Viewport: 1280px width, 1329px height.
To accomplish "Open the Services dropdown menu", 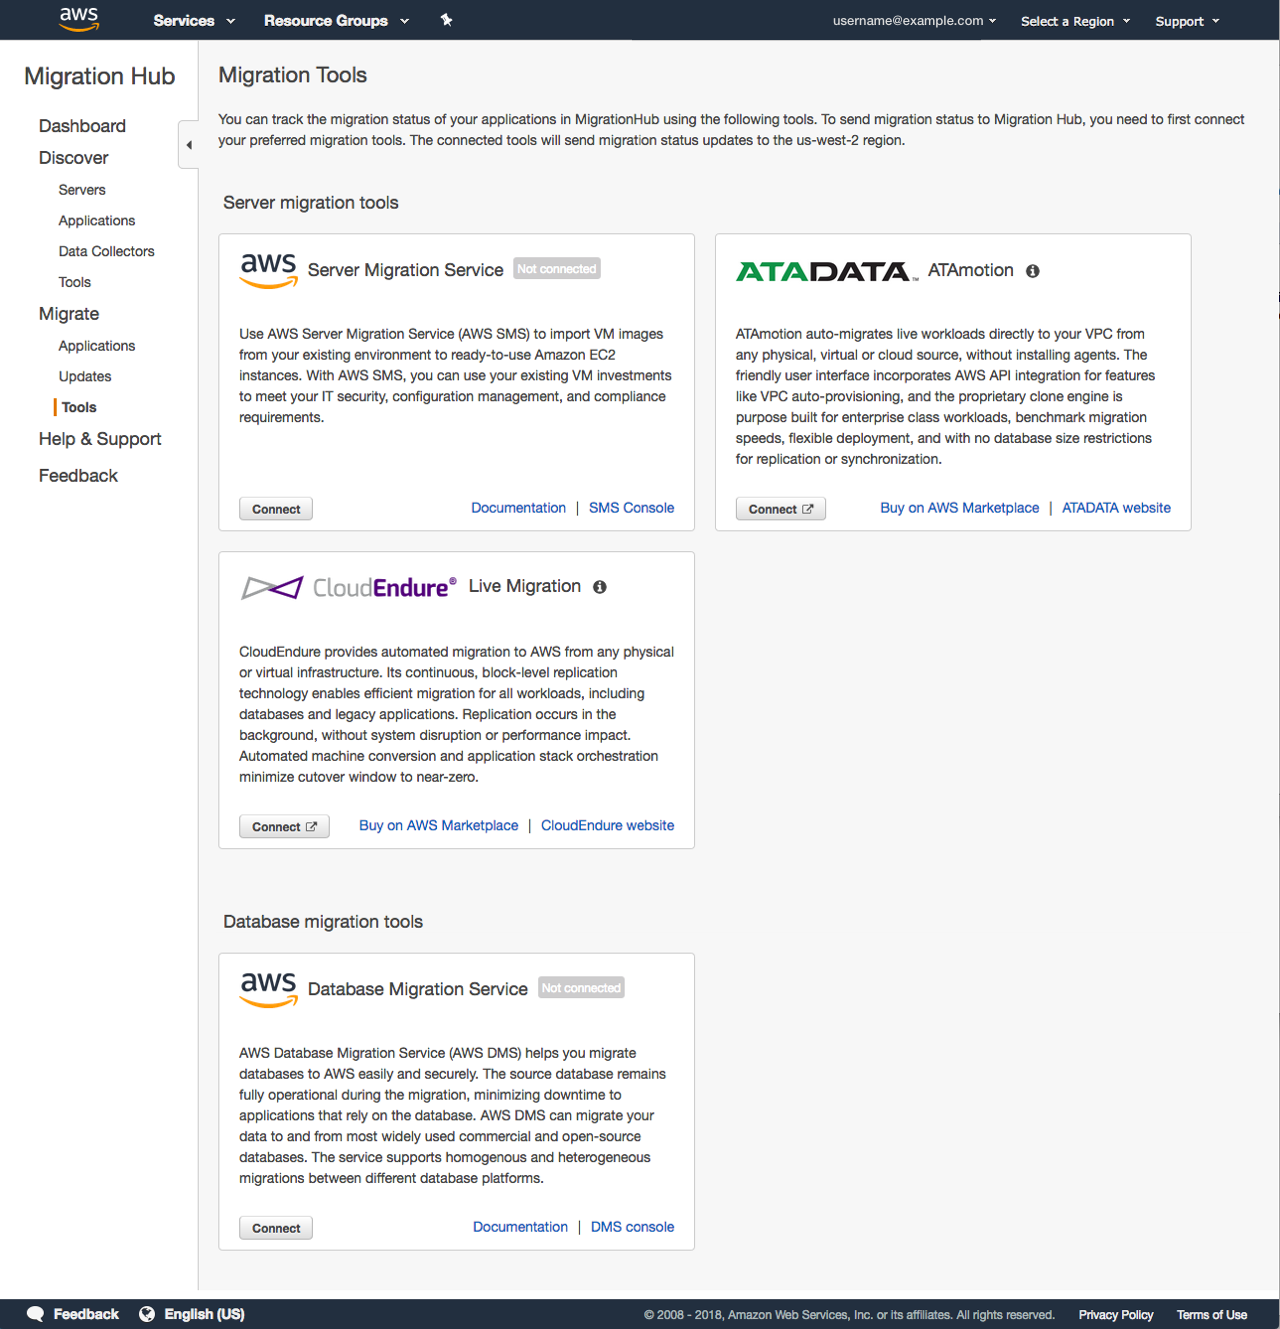I will coord(194,20).
